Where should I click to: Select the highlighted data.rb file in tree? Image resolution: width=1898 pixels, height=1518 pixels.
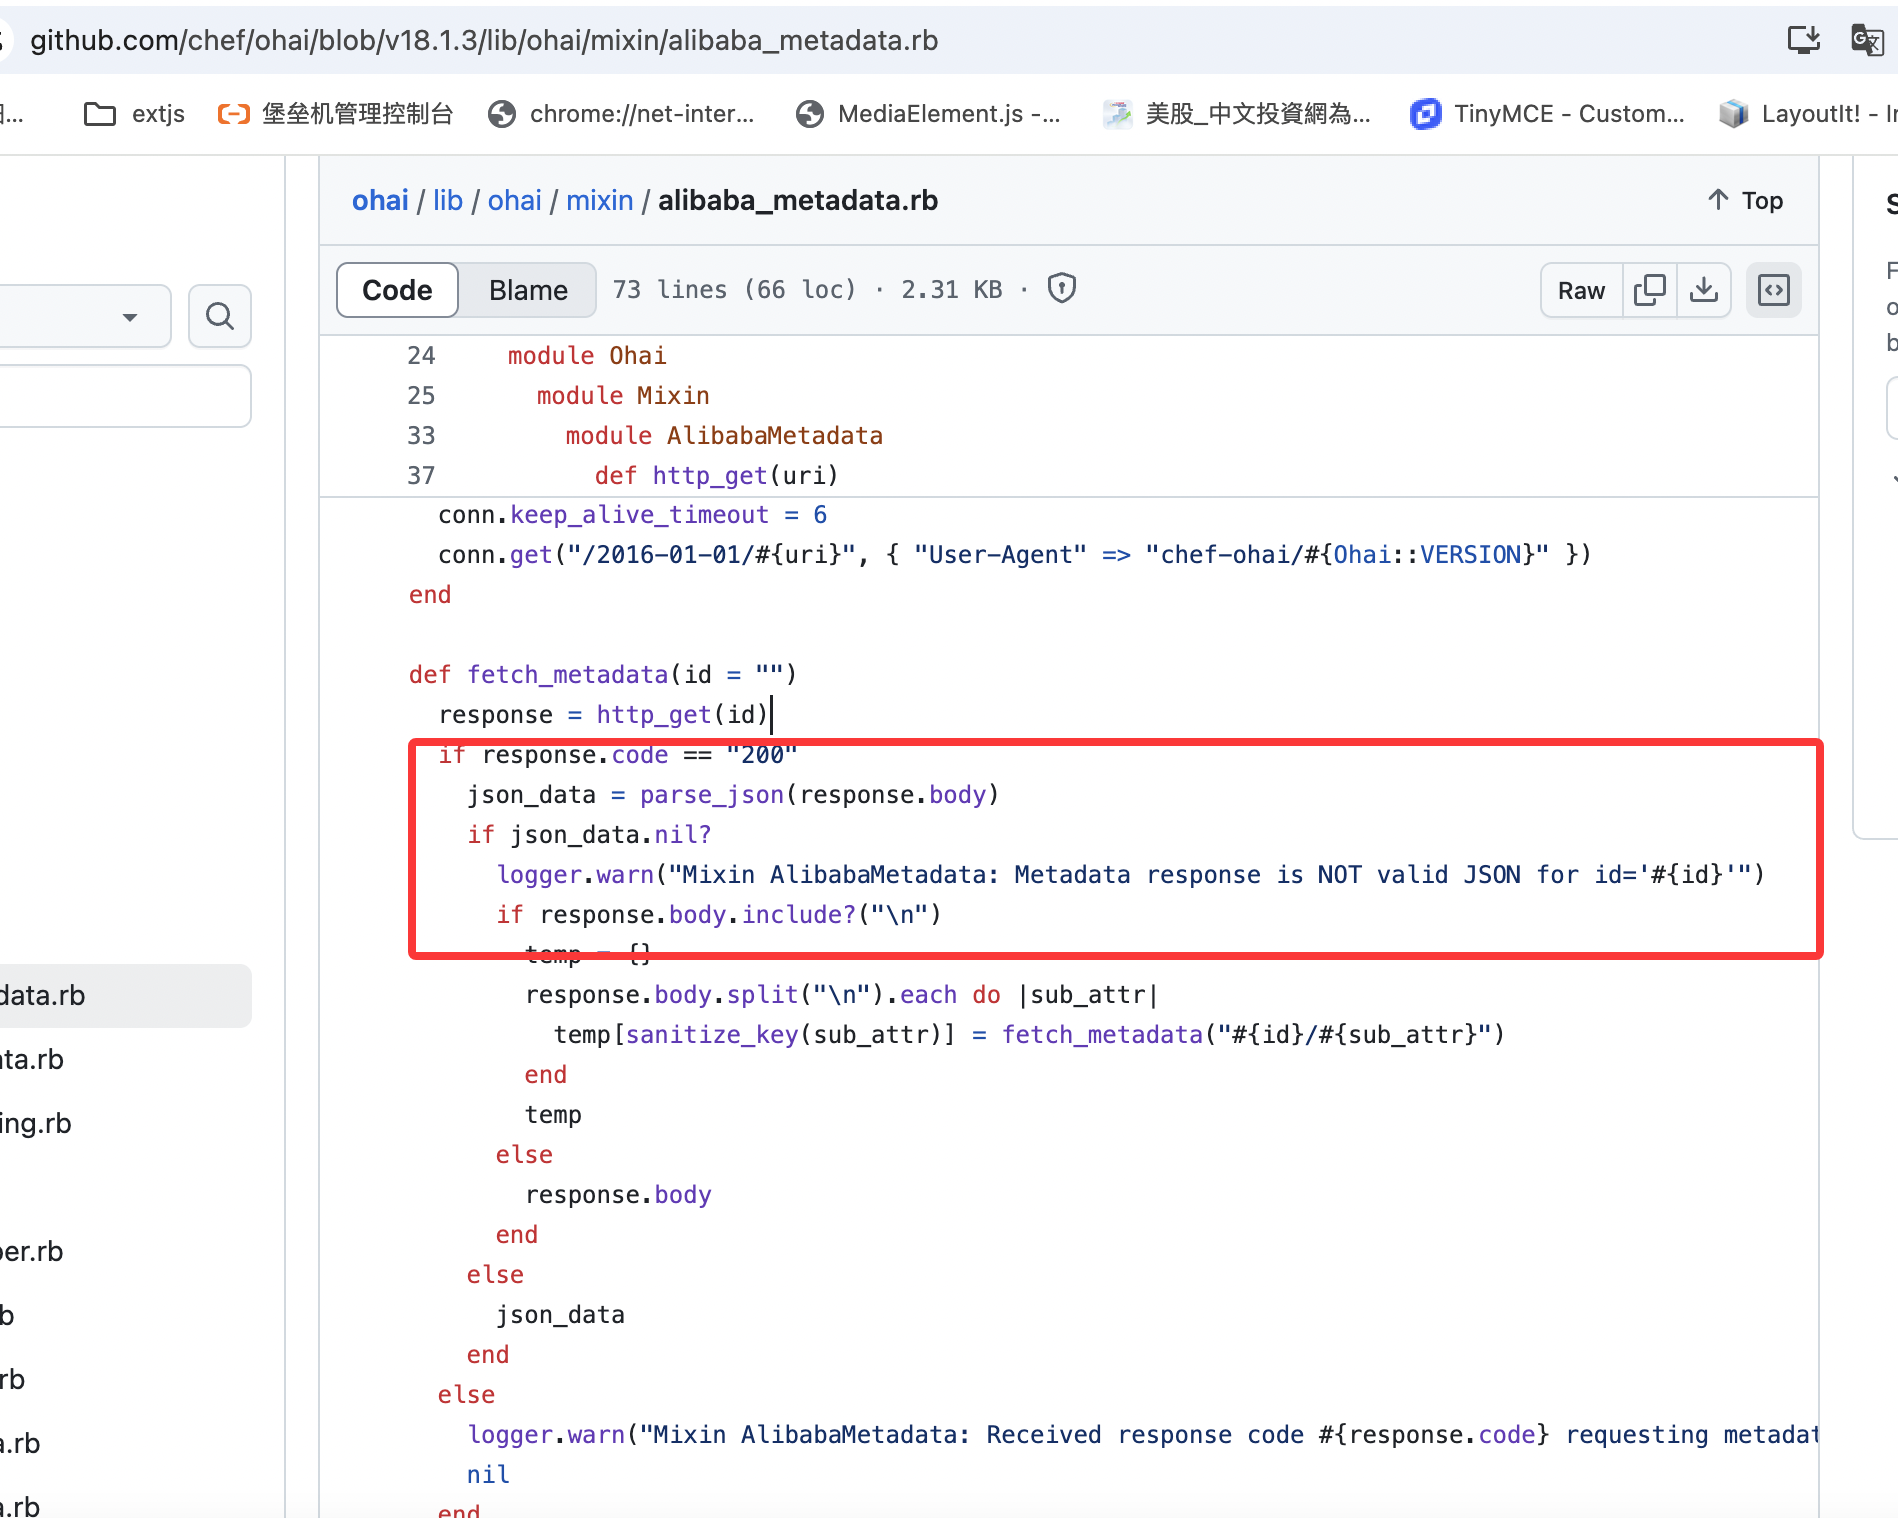click(x=124, y=996)
